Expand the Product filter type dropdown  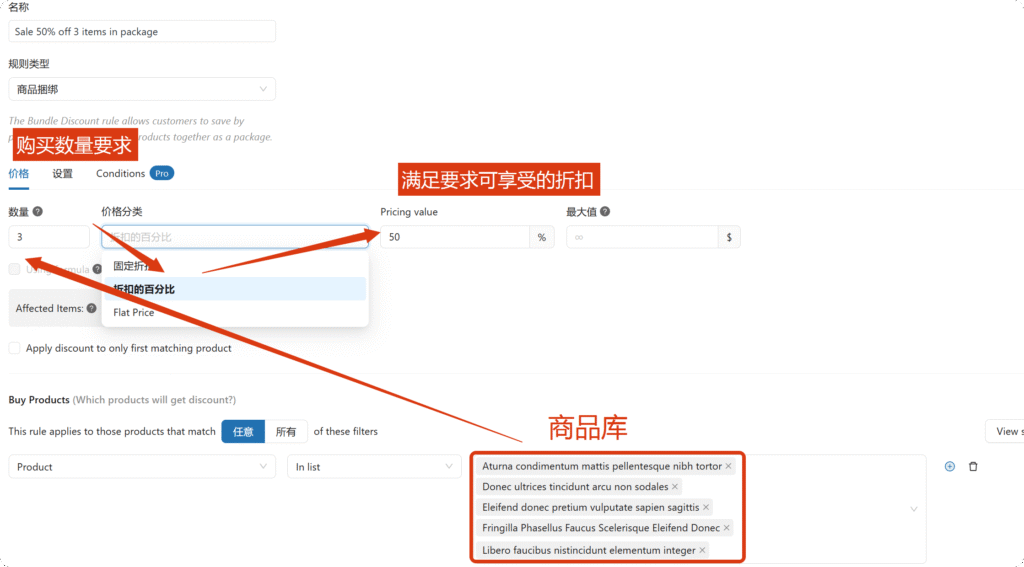pyautogui.click(x=141, y=467)
